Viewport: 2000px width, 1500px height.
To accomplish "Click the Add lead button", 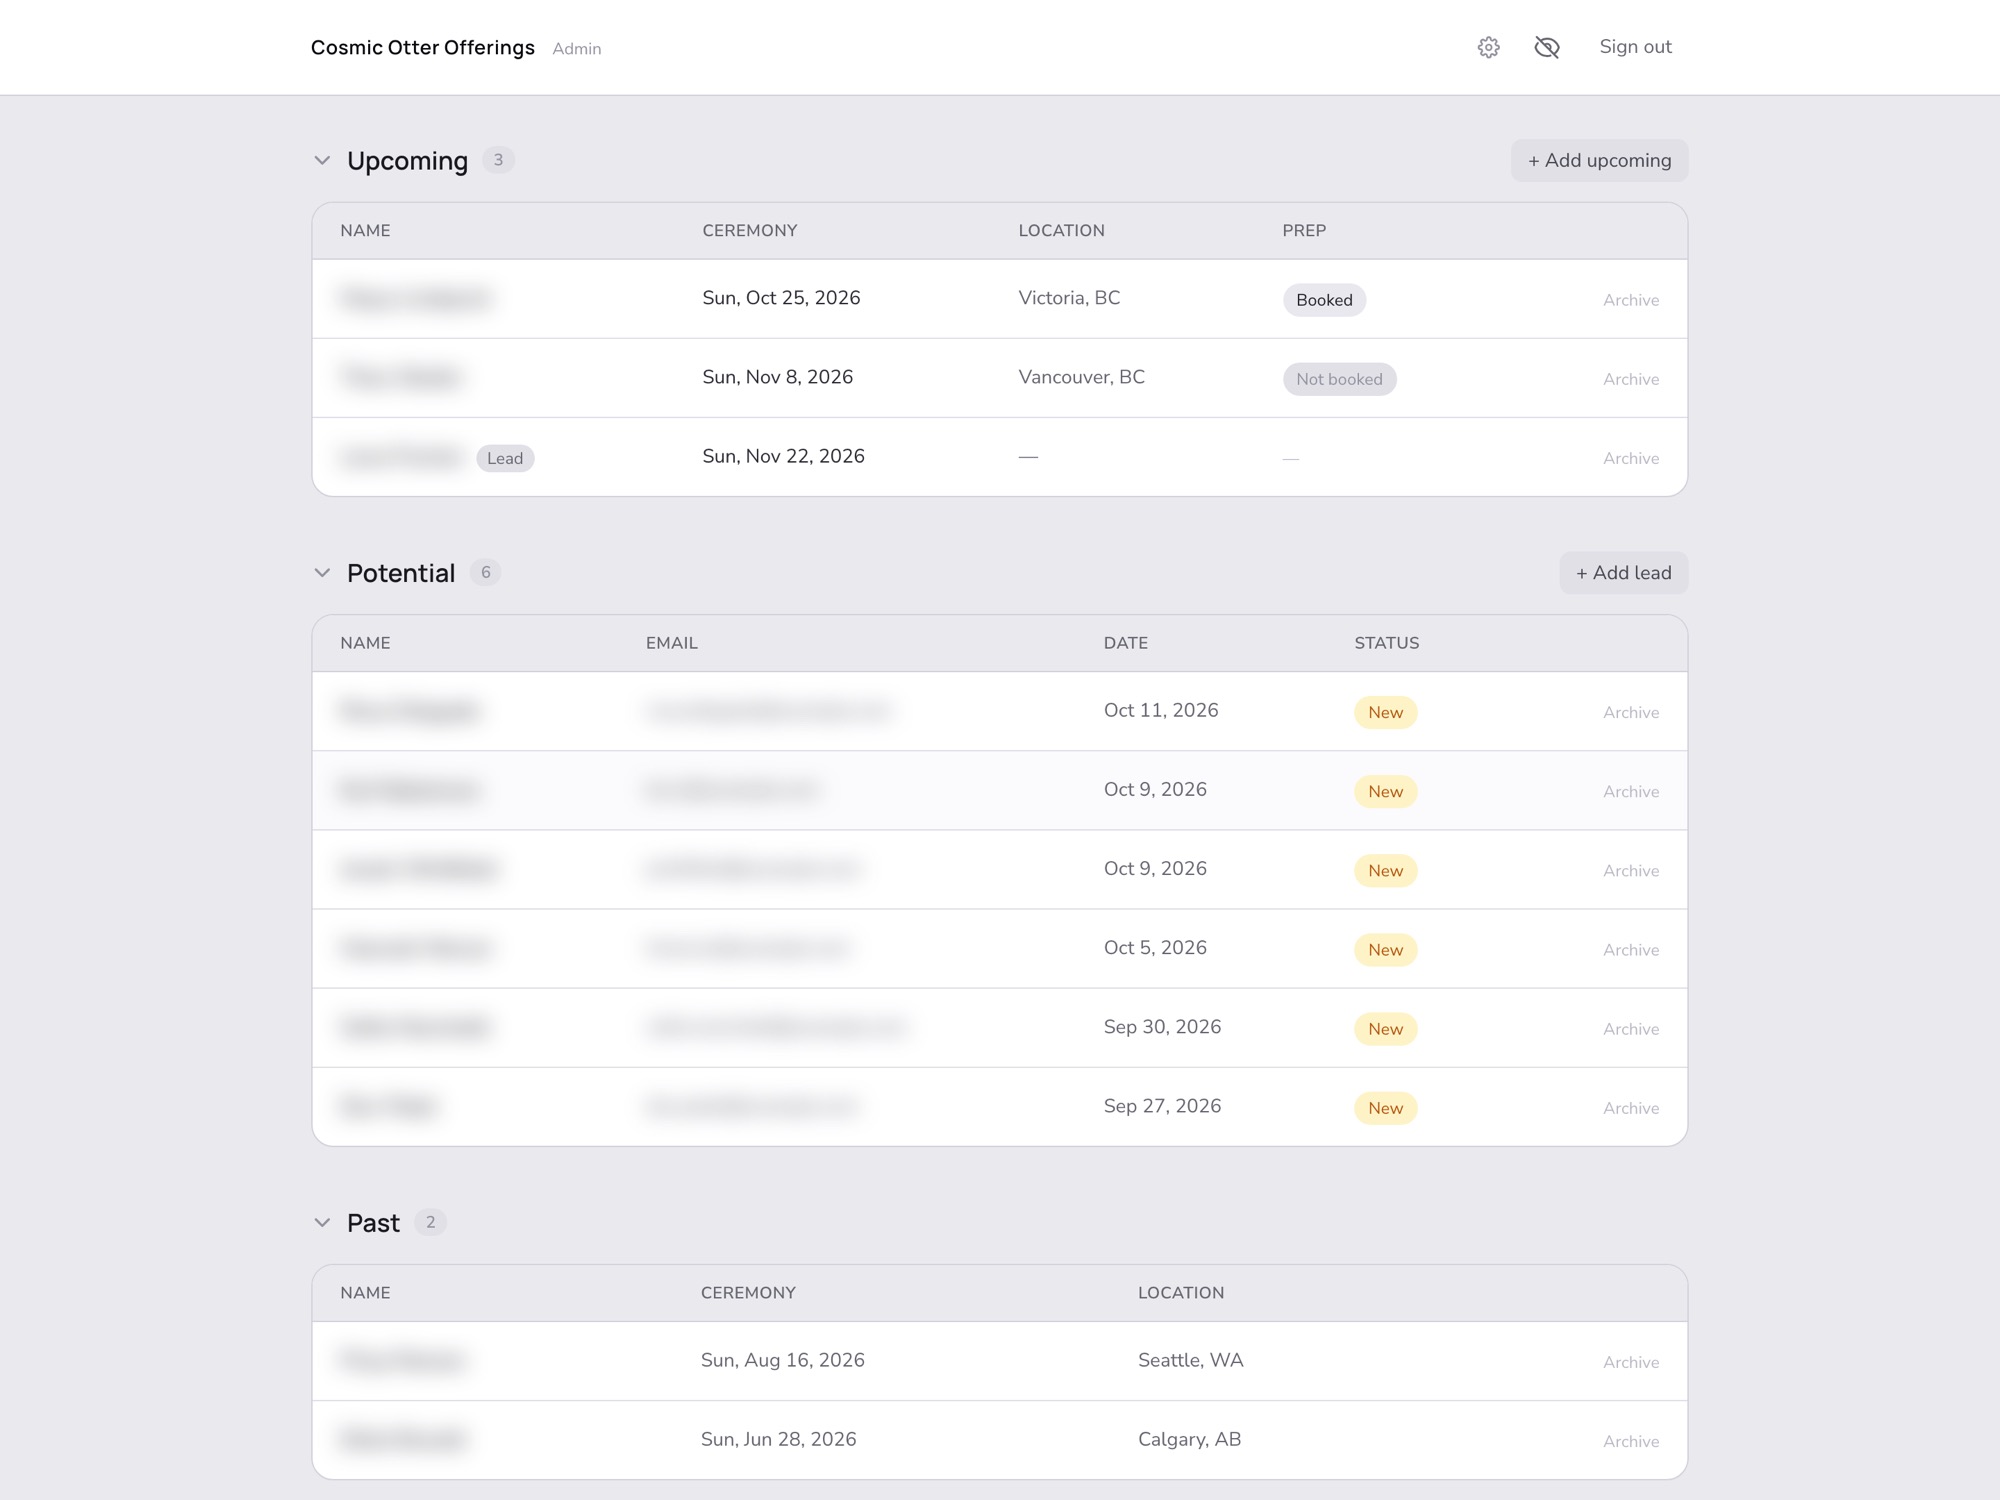I will [1623, 573].
